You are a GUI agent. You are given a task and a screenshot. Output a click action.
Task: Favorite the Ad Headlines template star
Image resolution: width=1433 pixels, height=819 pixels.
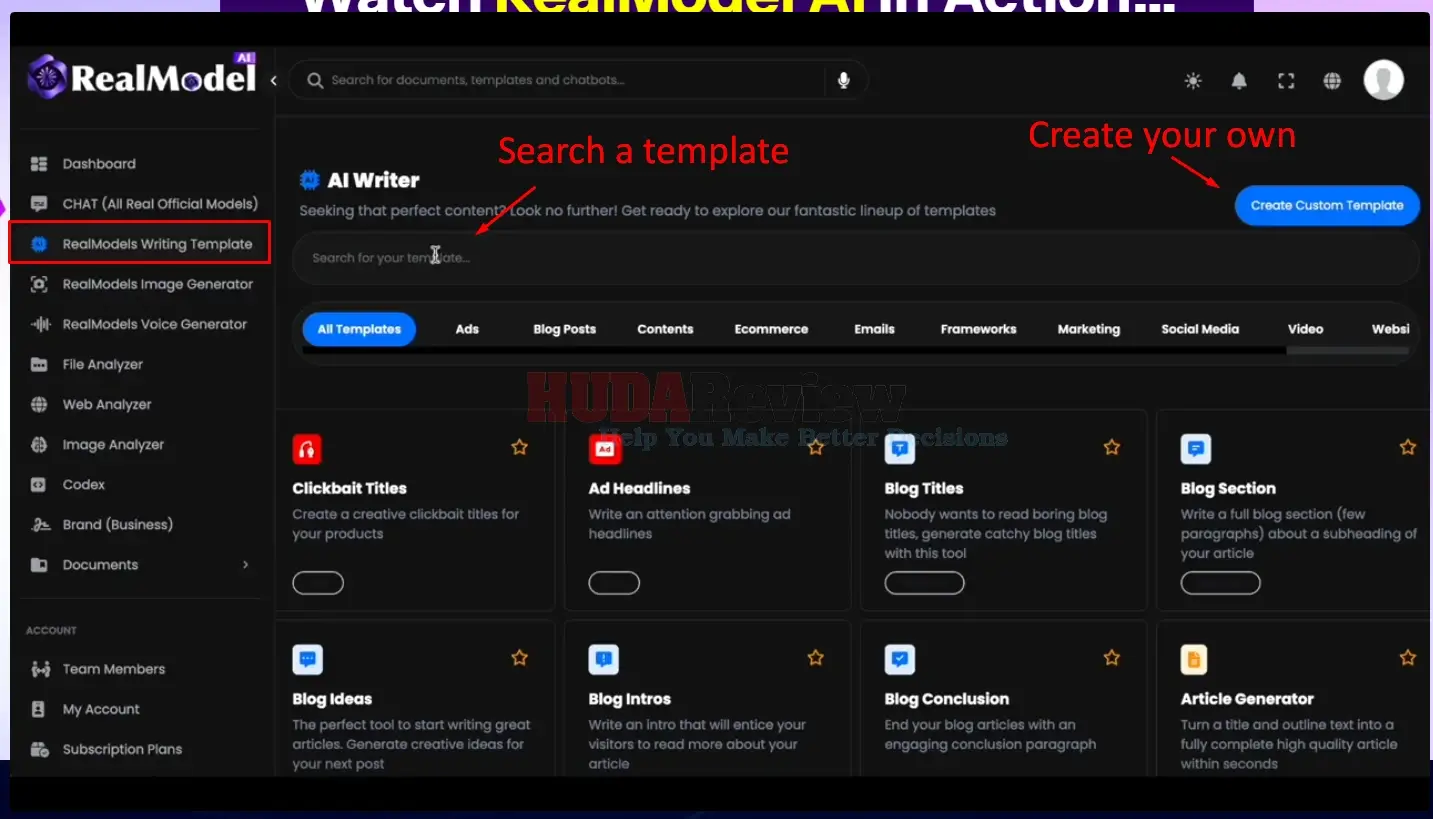click(816, 447)
